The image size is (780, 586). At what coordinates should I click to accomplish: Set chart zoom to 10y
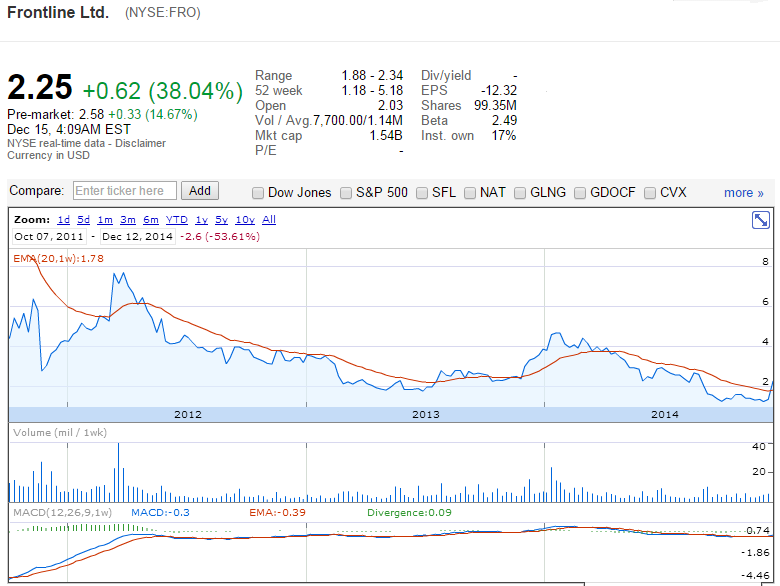click(245, 220)
